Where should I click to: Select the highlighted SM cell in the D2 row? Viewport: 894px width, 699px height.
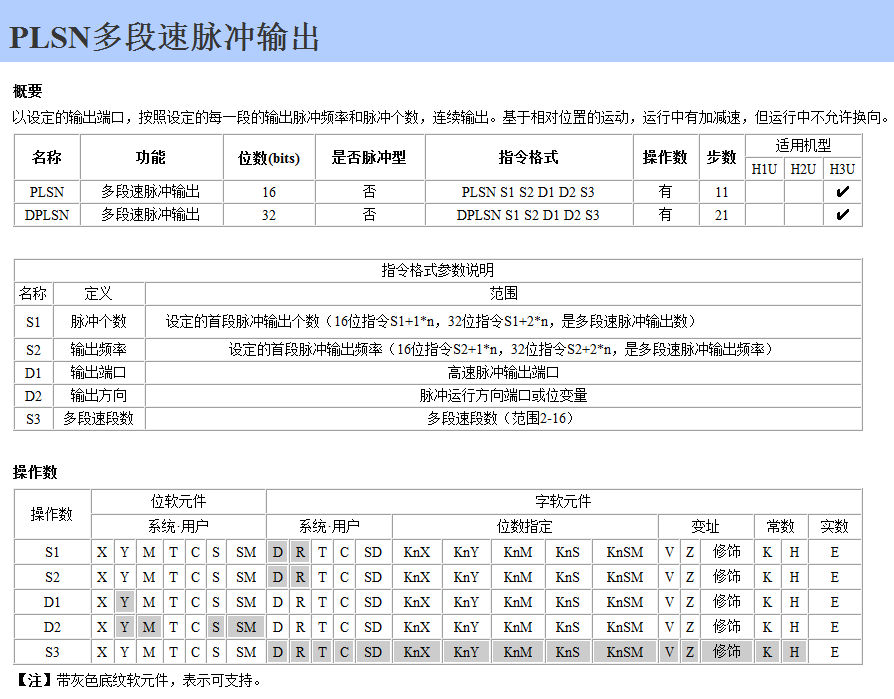246,627
